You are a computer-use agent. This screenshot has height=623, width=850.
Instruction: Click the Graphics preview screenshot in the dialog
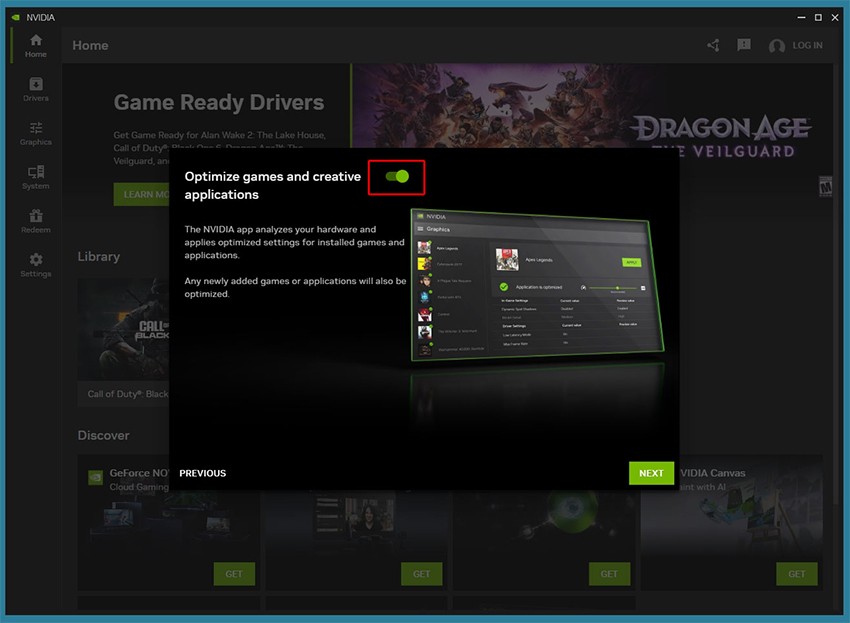pos(537,286)
